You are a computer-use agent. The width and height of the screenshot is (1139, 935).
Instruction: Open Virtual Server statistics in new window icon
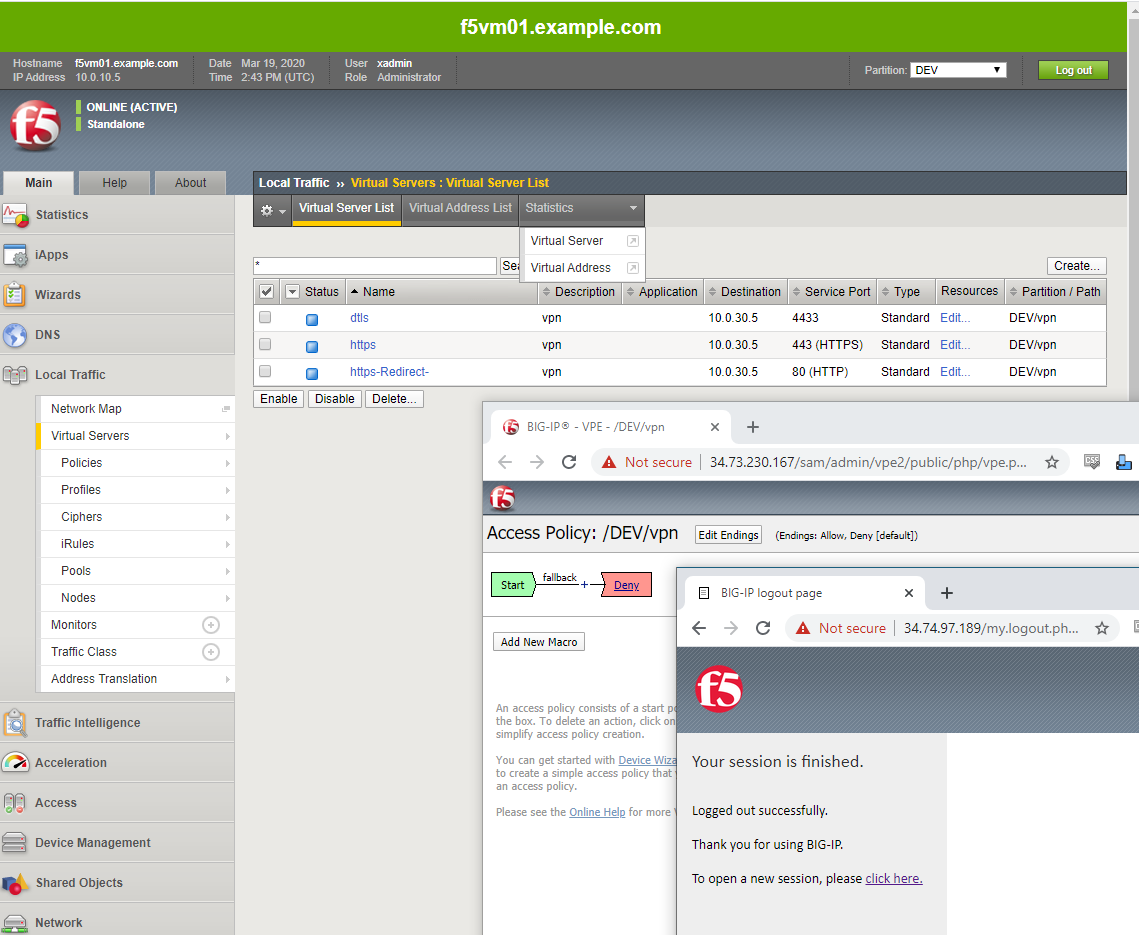pyautogui.click(x=633, y=240)
